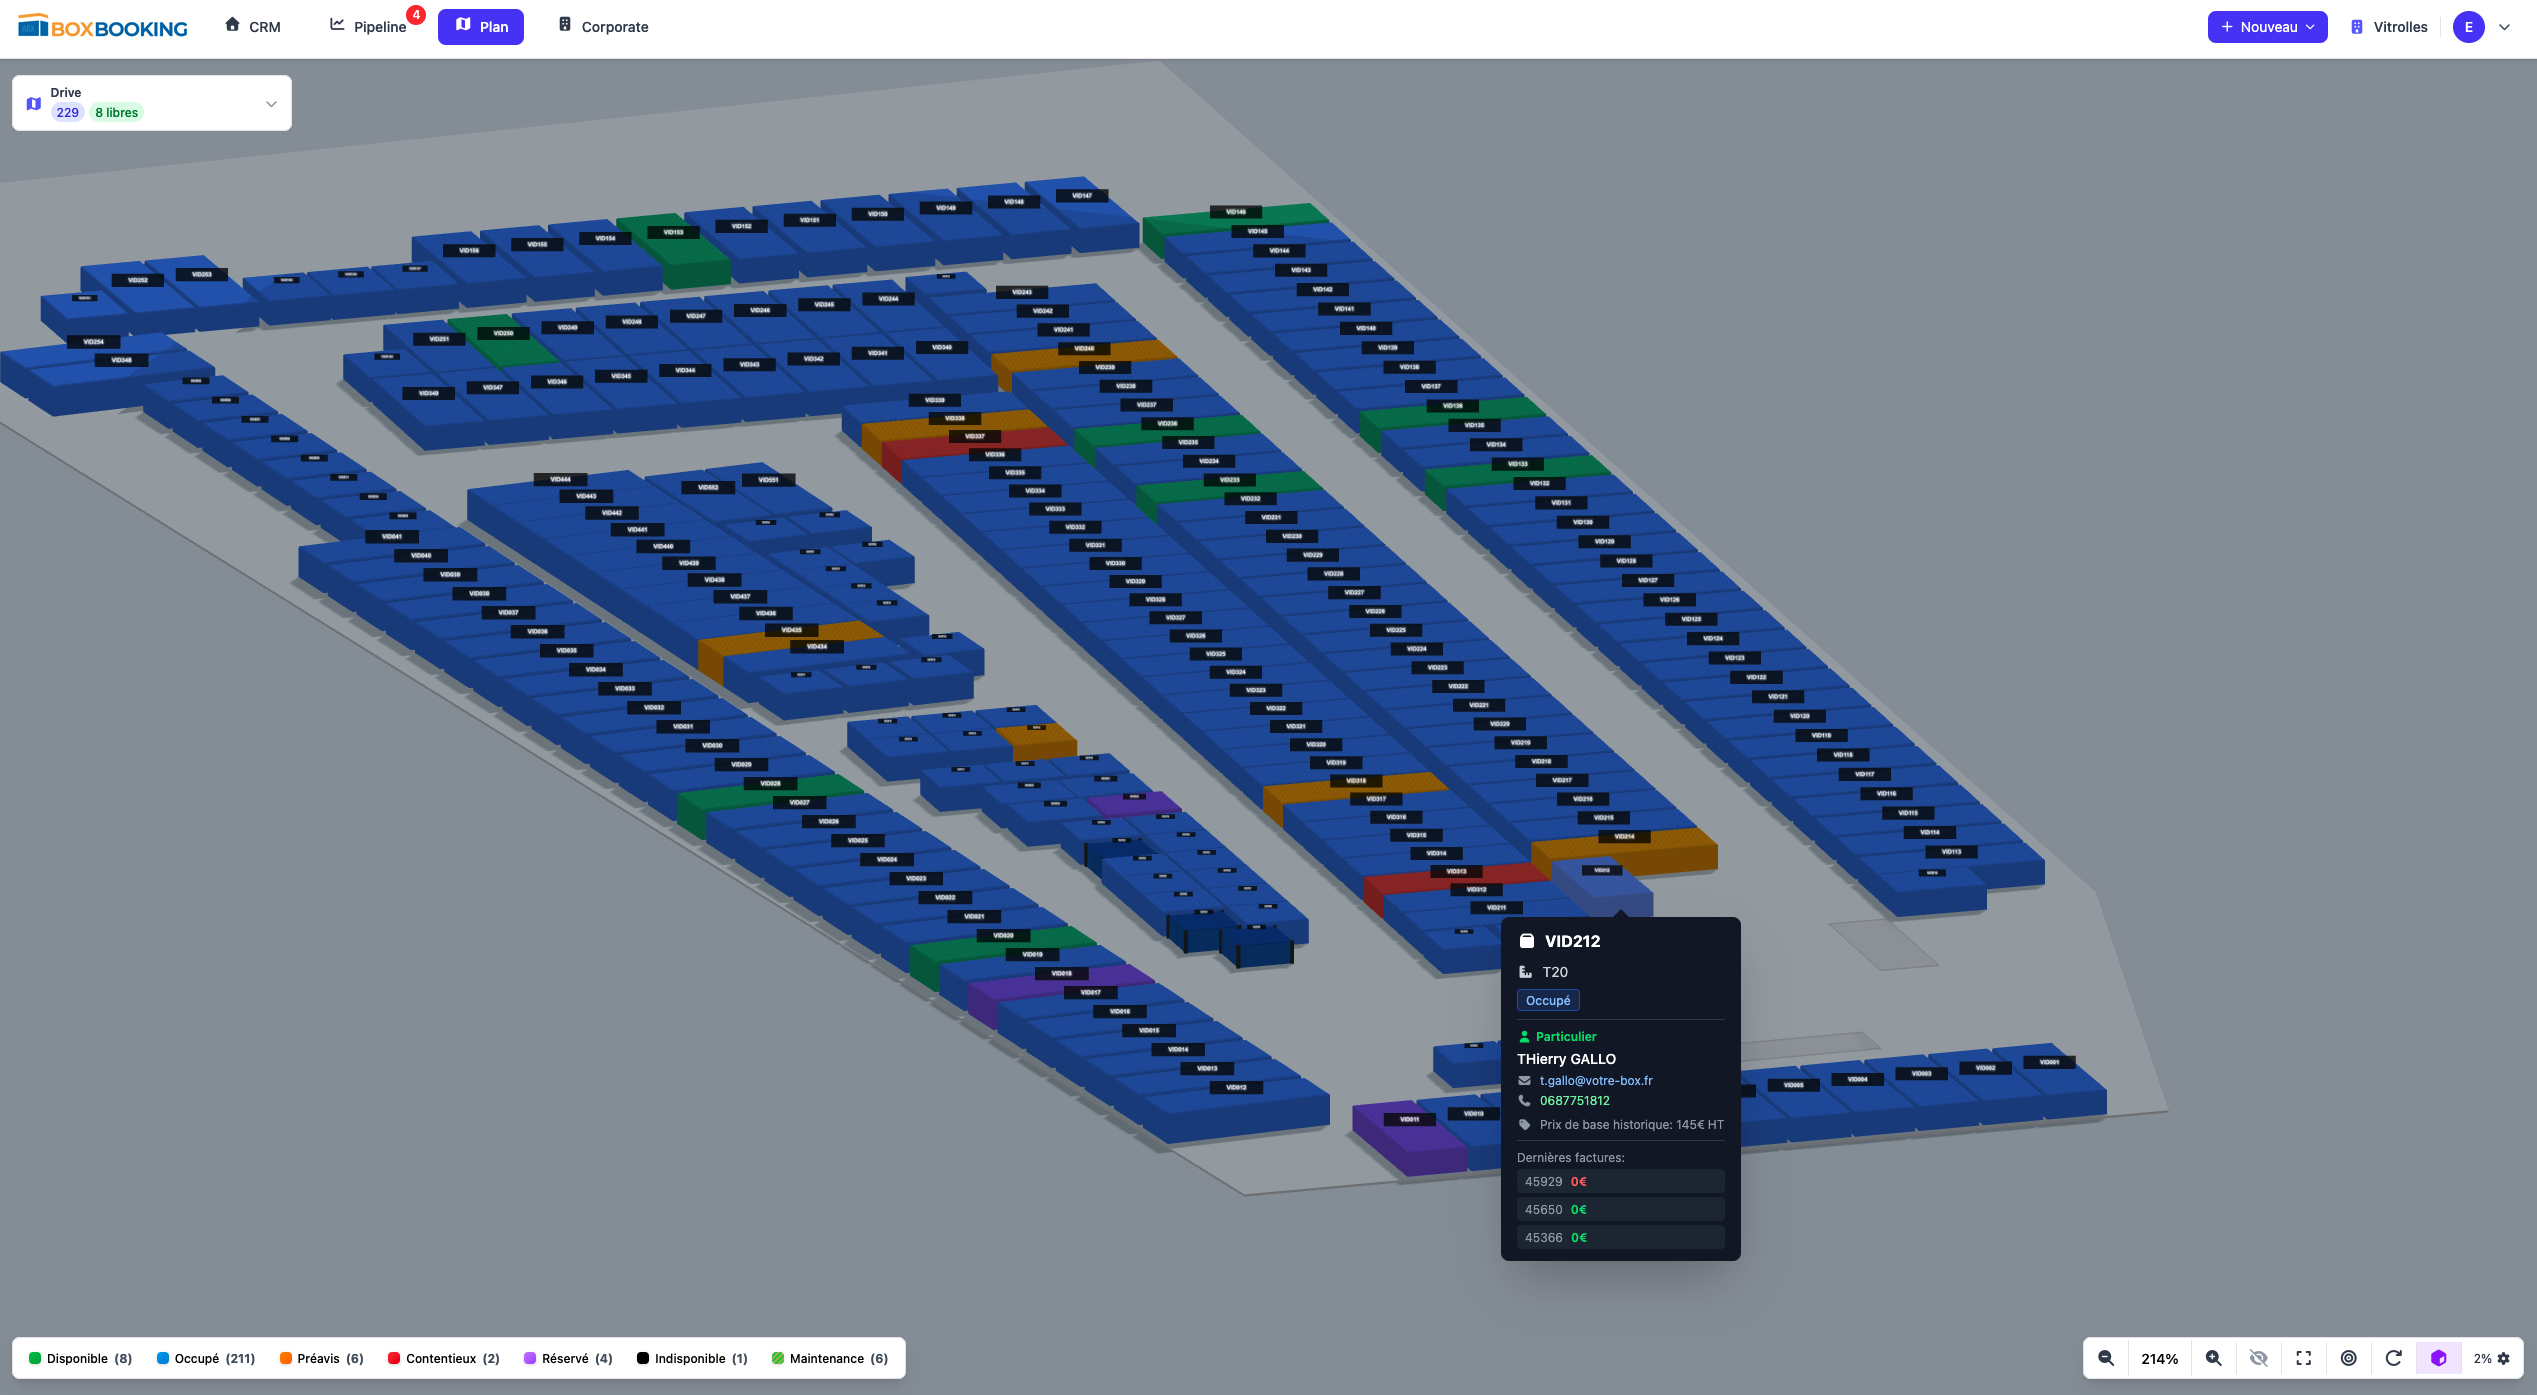Refresh the plan with the reload icon
Image resolution: width=2537 pixels, height=1395 pixels.
click(2394, 1358)
